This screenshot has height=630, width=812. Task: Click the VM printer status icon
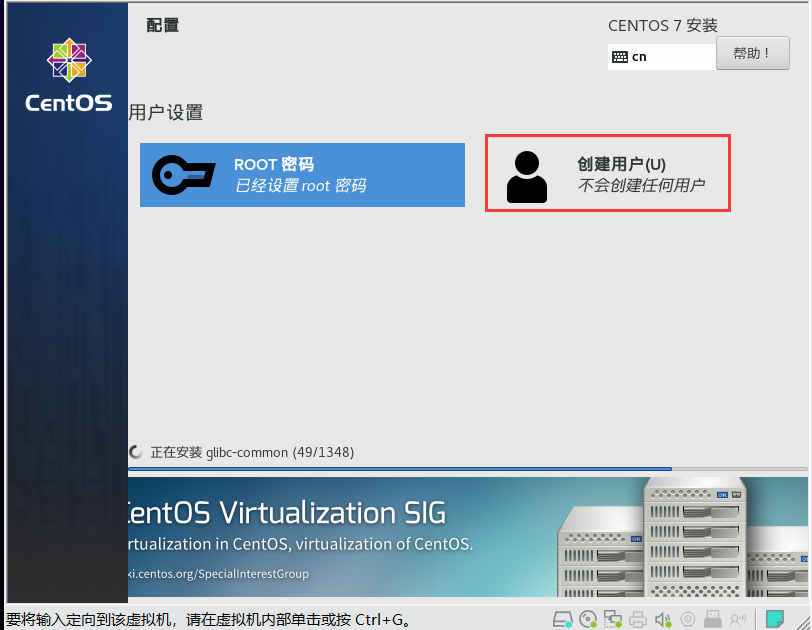click(637, 619)
